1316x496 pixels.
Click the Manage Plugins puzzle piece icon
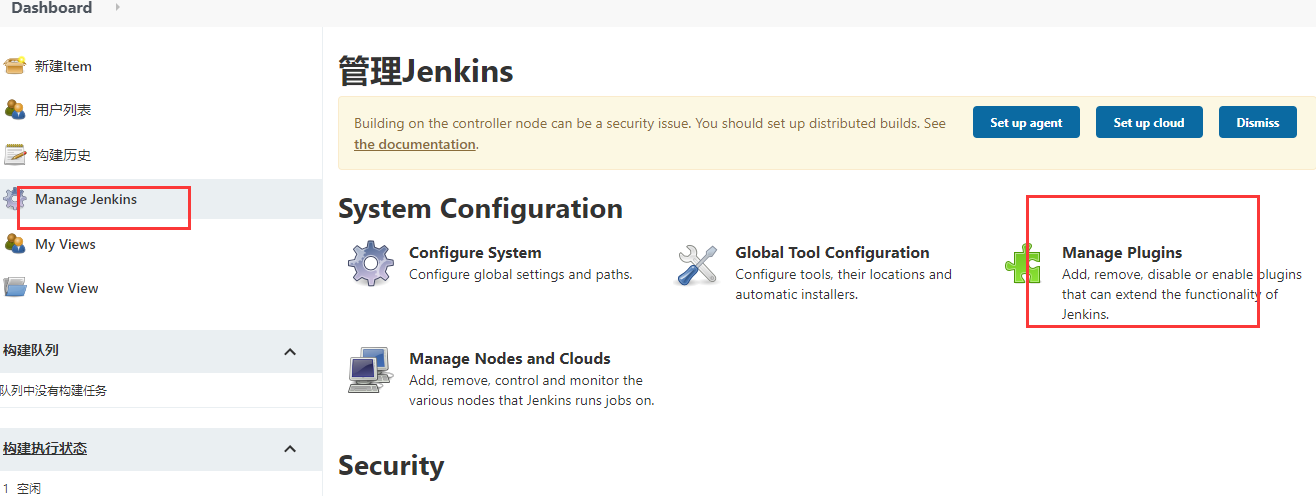coord(1025,265)
